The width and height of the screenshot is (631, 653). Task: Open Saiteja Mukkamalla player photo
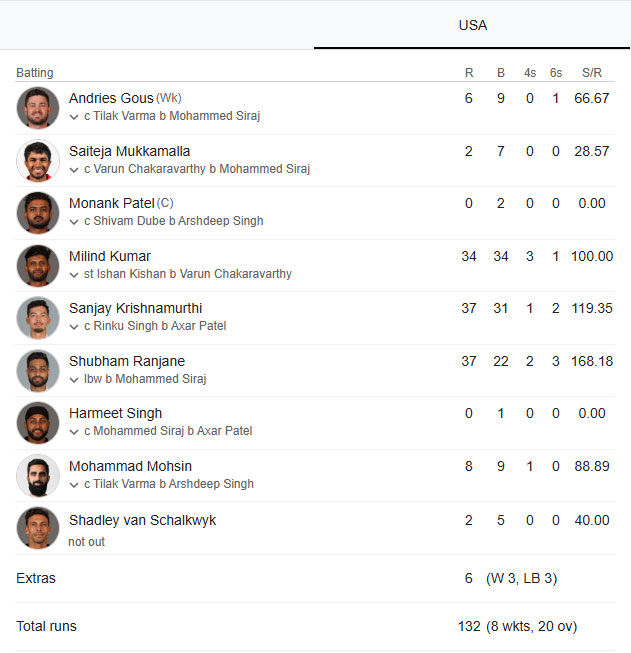click(x=38, y=160)
